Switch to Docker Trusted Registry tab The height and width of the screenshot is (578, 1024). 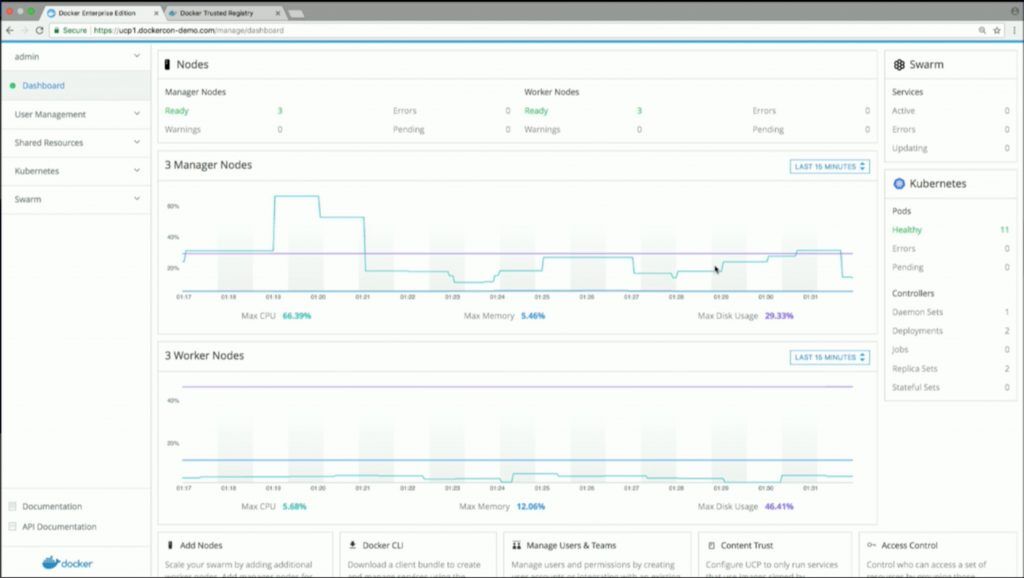(224, 13)
